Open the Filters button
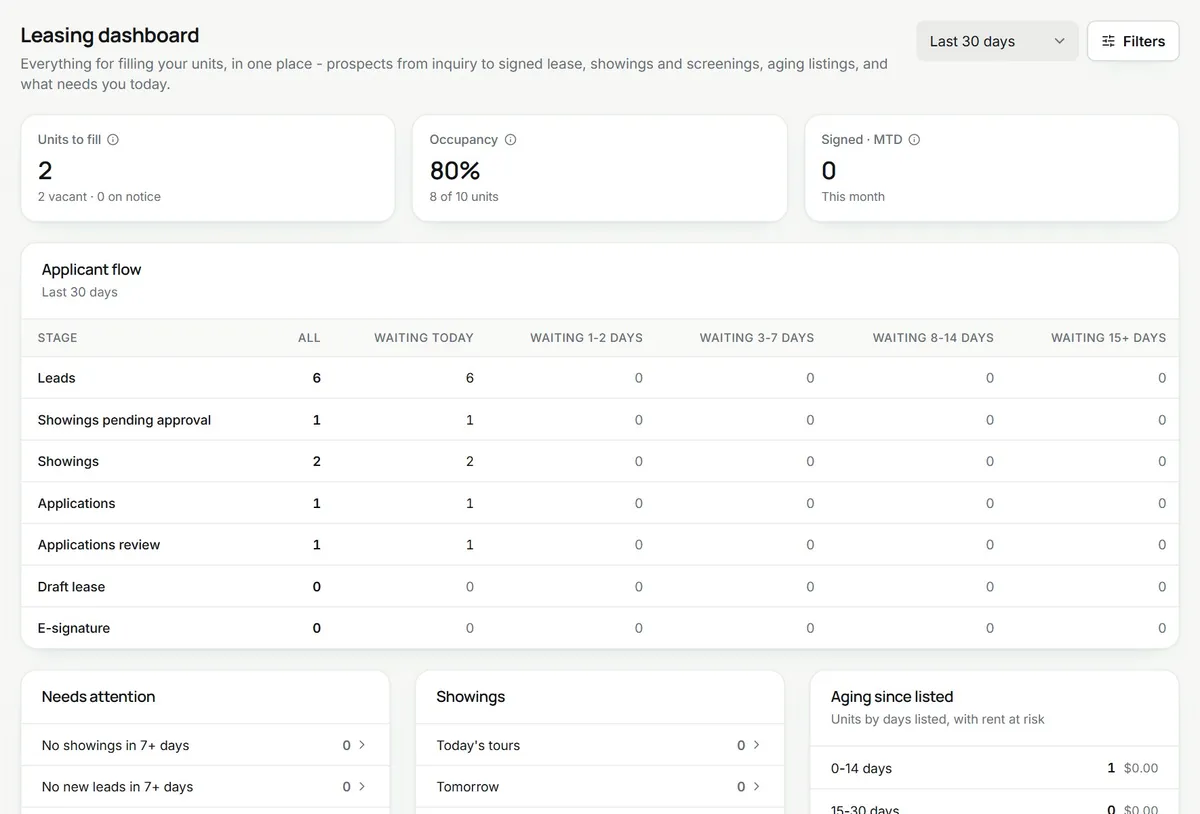Image resolution: width=1200 pixels, height=814 pixels. point(1133,41)
